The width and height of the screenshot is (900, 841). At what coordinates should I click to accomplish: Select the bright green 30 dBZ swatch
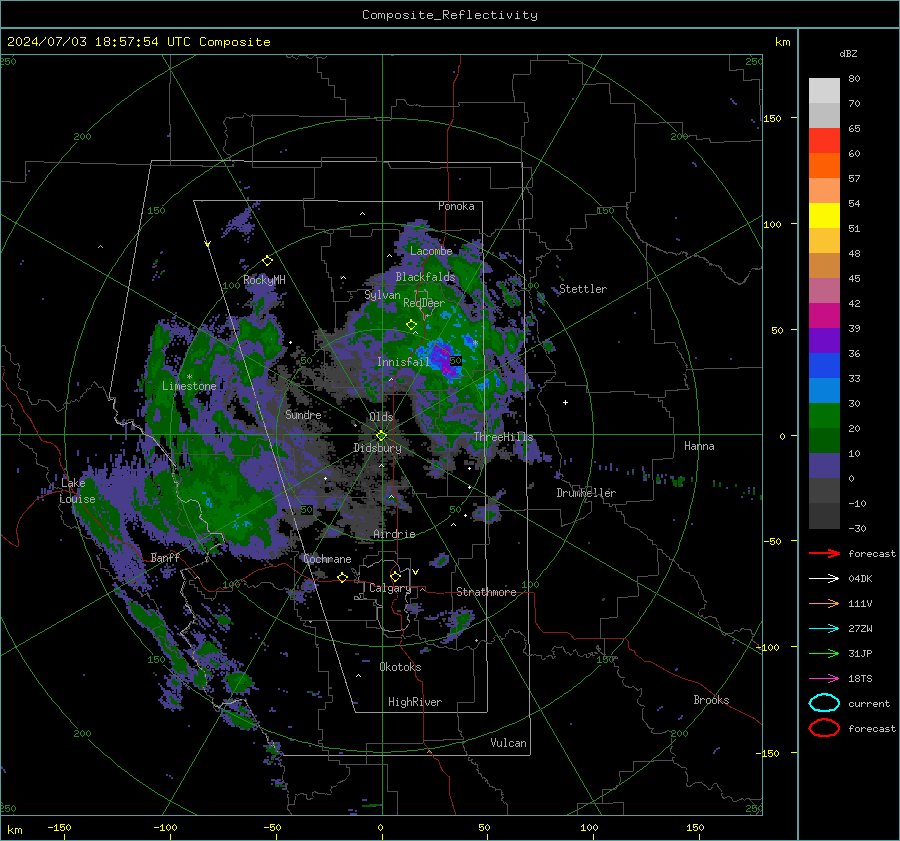(x=824, y=415)
